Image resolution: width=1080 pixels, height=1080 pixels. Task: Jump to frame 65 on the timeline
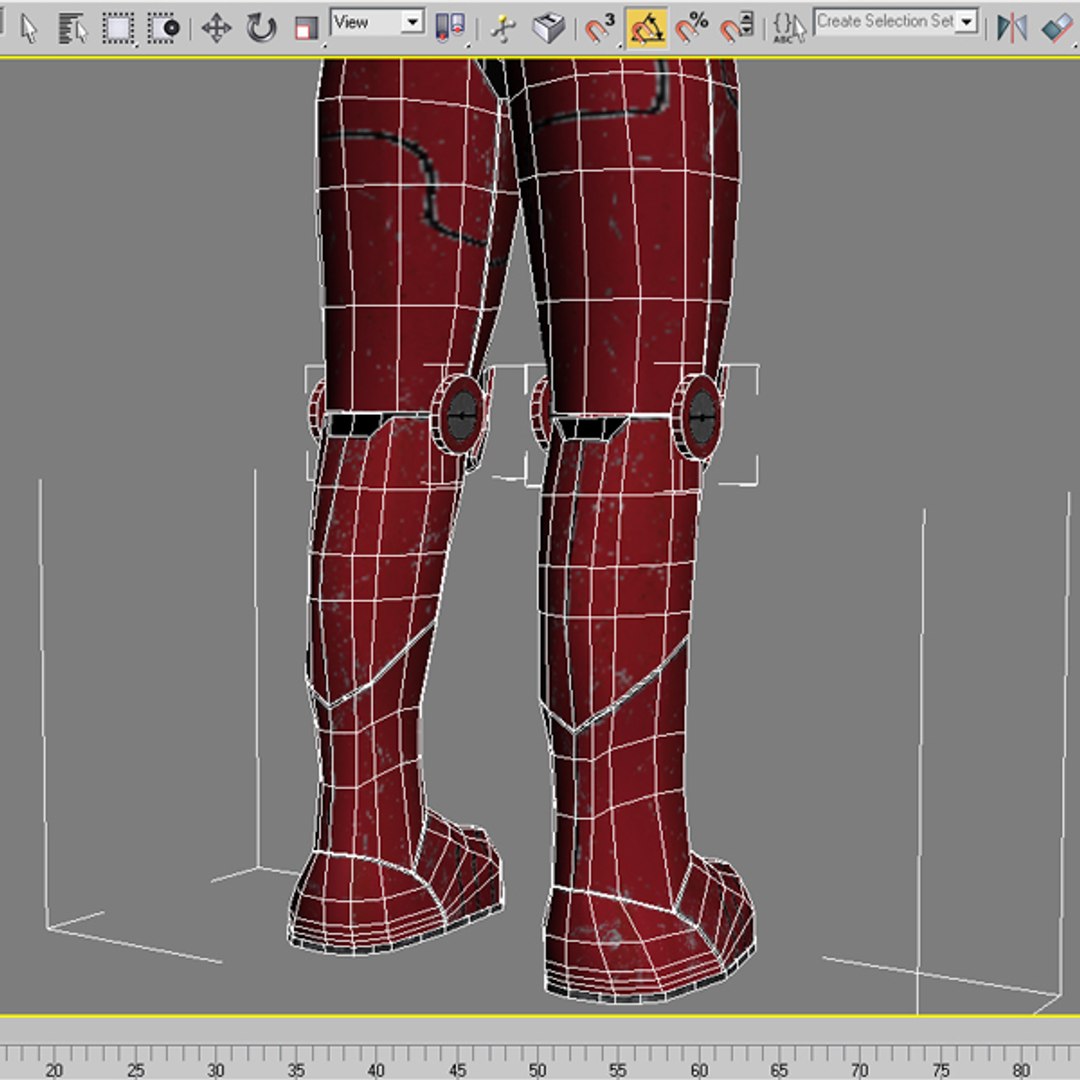click(780, 1070)
